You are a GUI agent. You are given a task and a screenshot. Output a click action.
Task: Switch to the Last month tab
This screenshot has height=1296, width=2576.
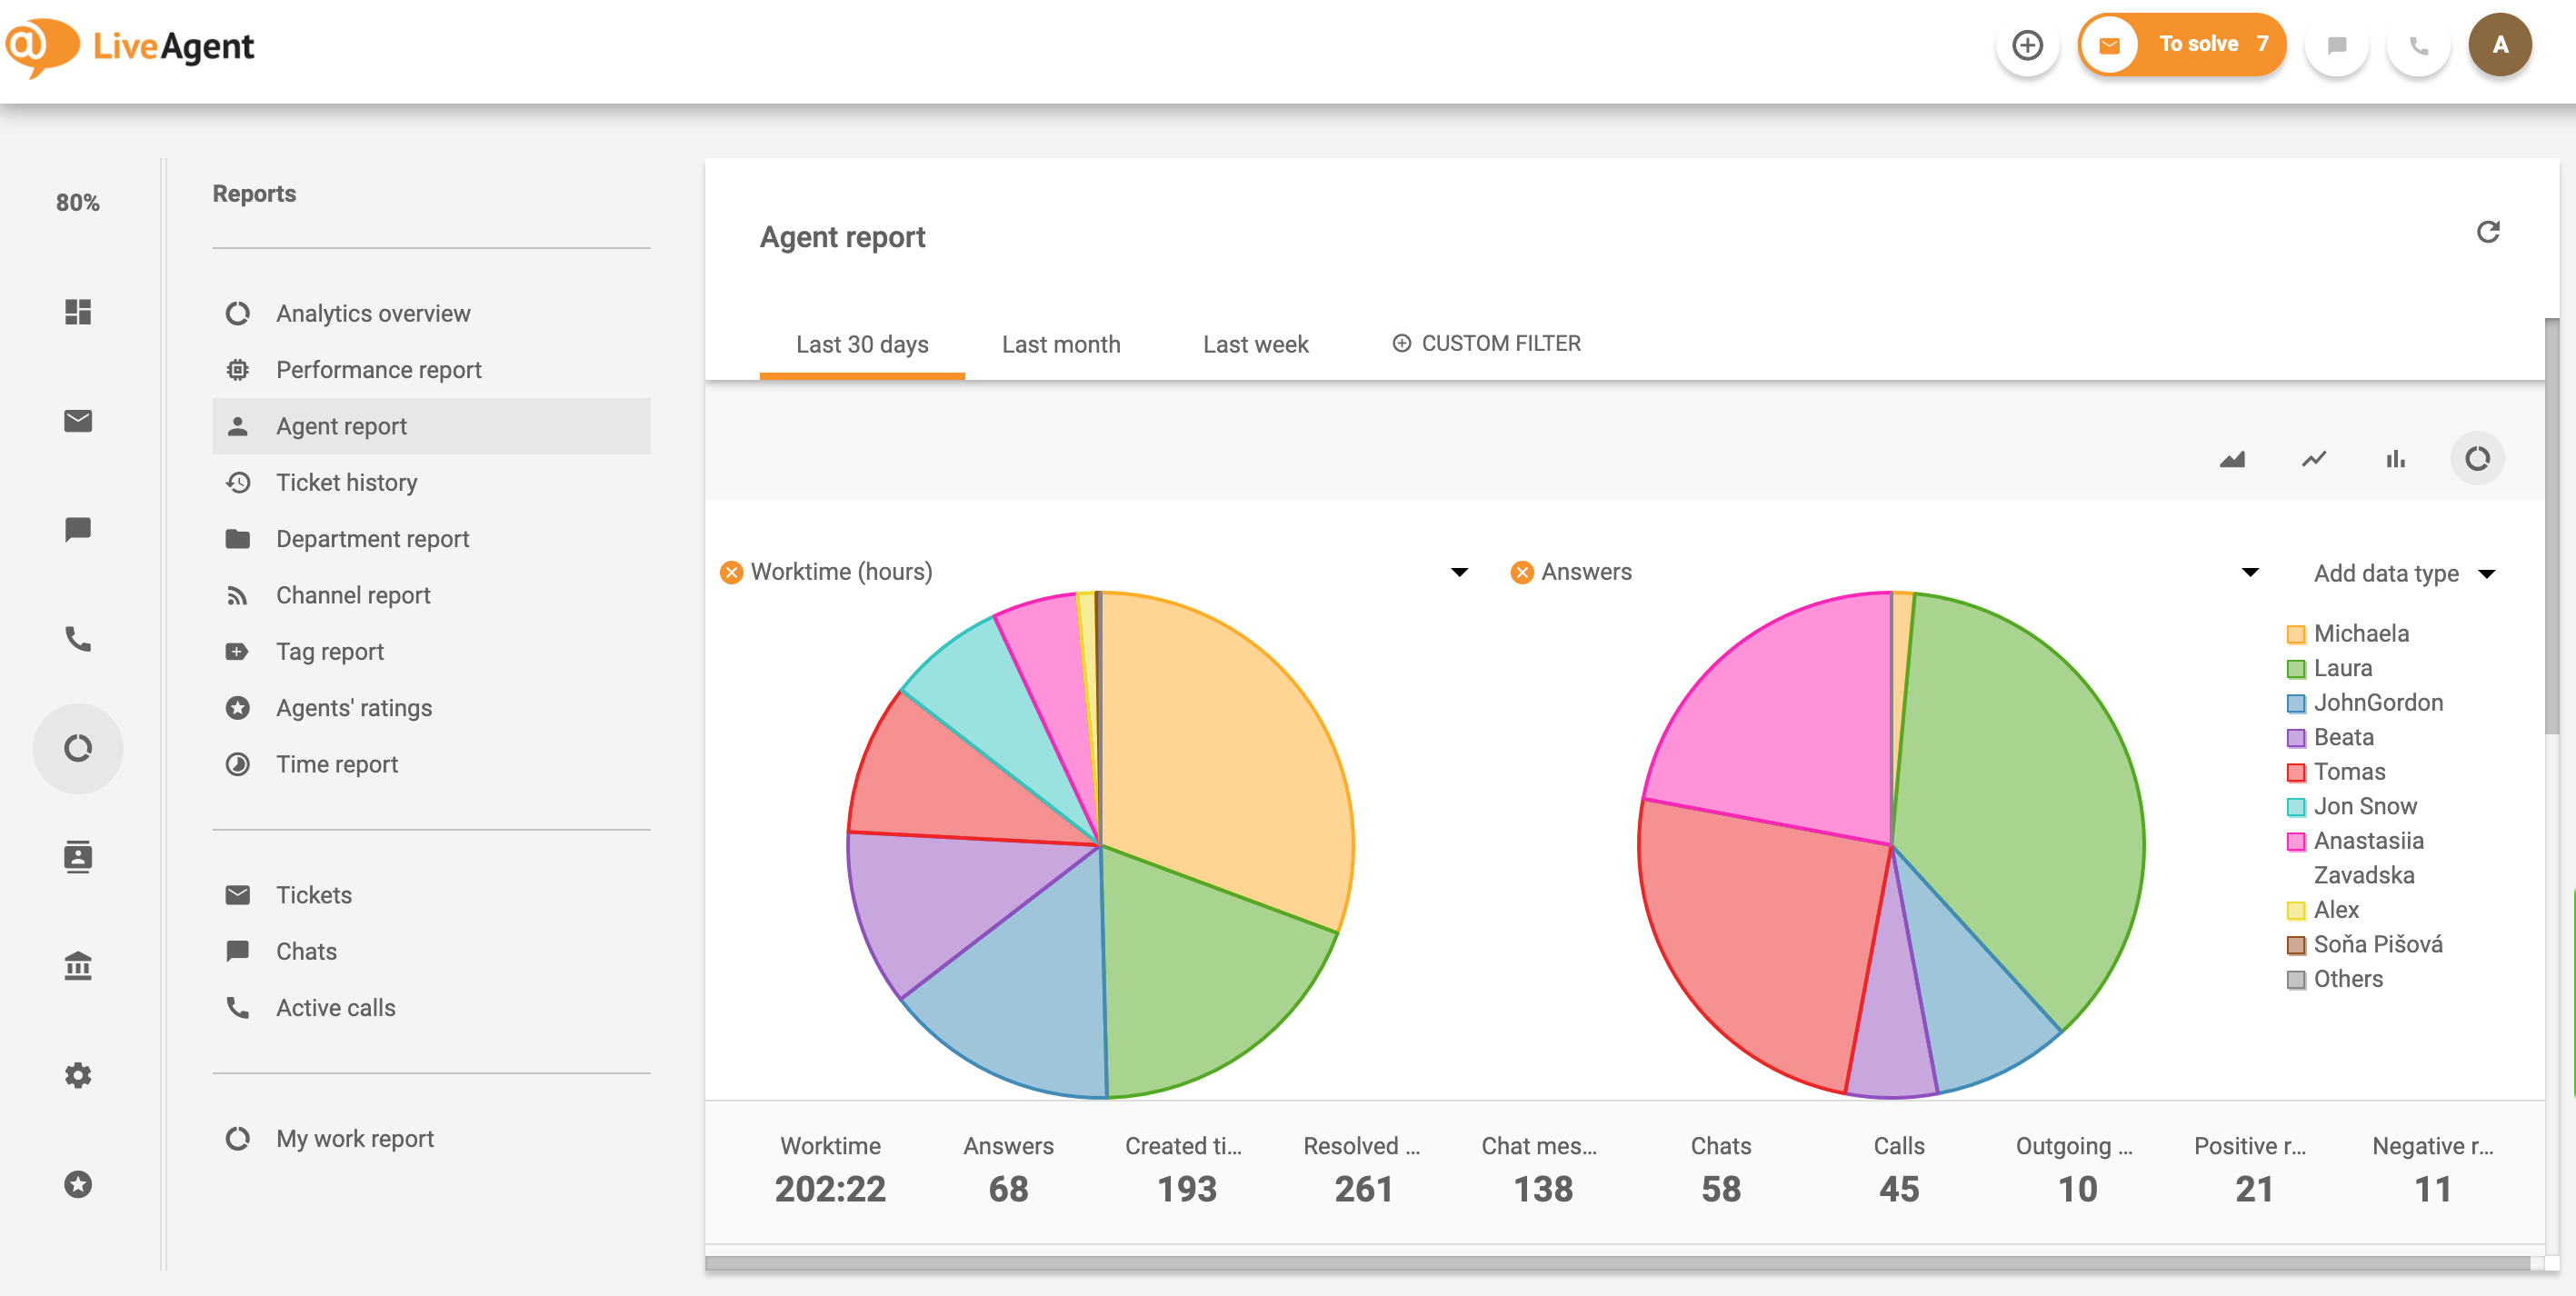(x=1060, y=344)
